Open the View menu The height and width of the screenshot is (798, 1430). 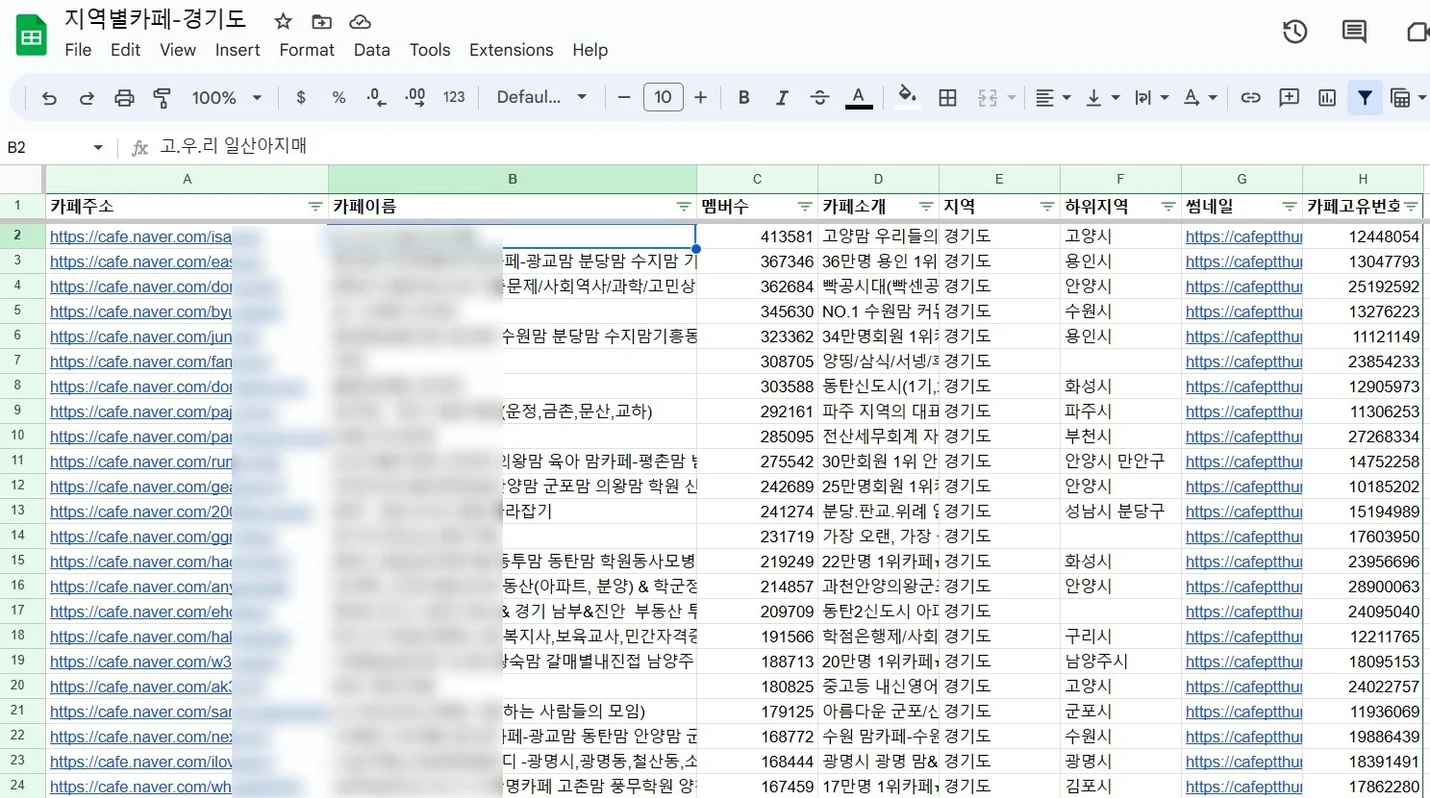pyautogui.click(x=178, y=50)
